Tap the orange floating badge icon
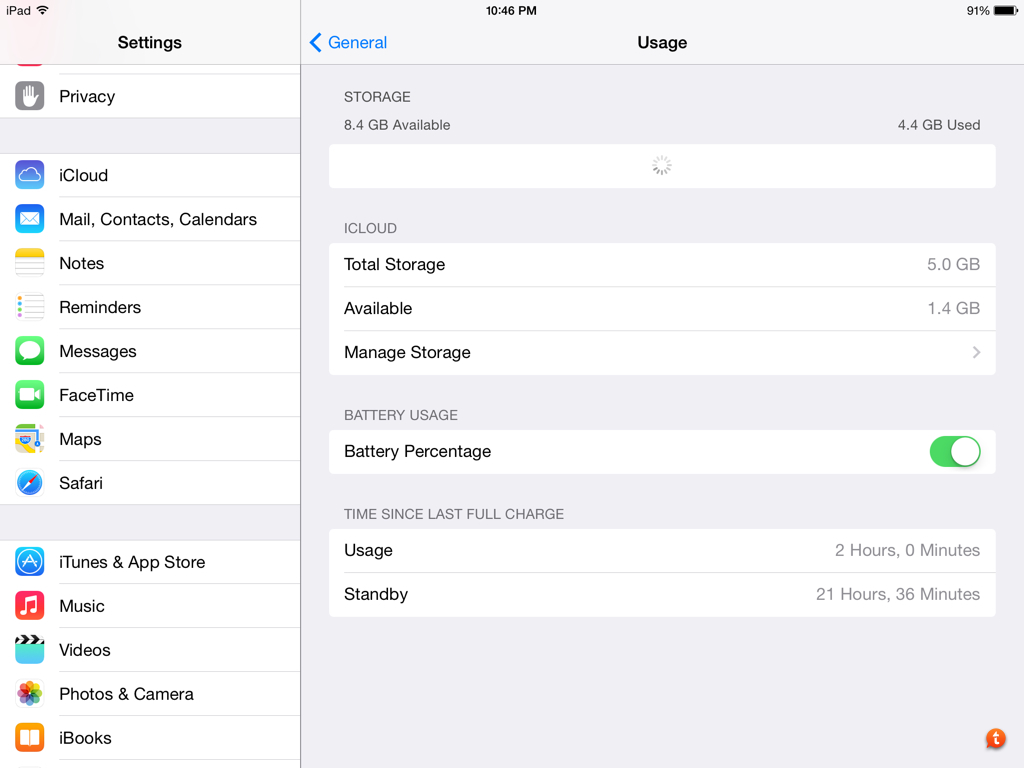Viewport: 1024px width, 768px height. (x=995, y=739)
